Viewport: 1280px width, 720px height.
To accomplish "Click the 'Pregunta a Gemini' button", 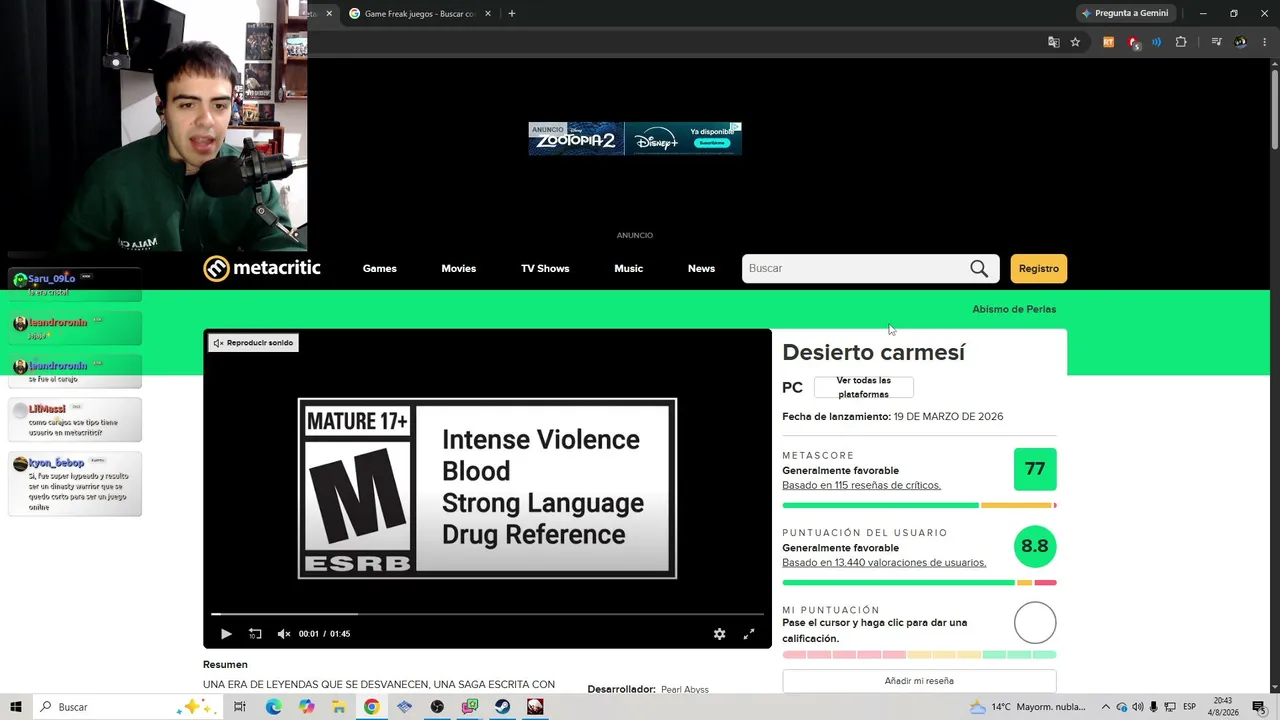I will [x=1125, y=13].
